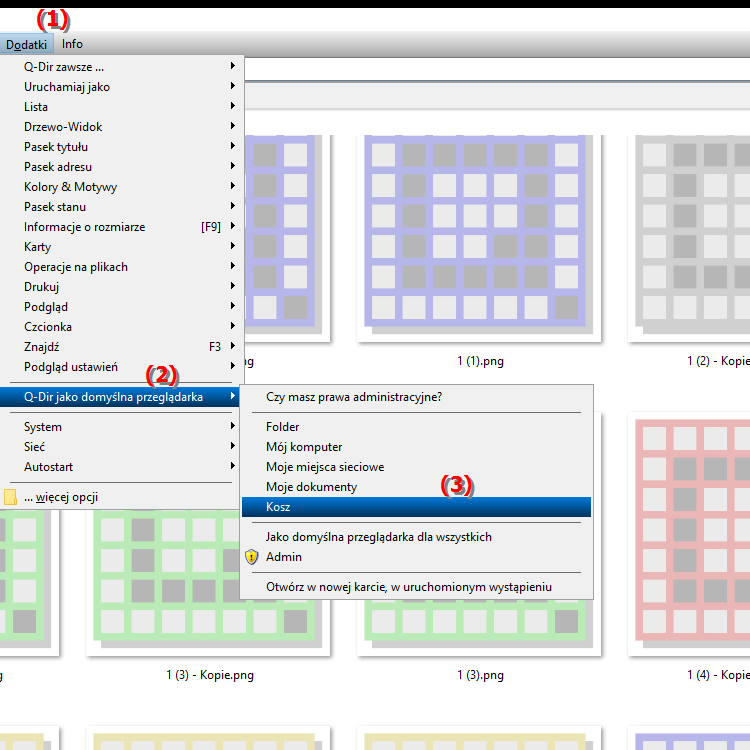Open the 'Pasek tytułu' submenu
Image resolution: width=750 pixels, height=750 pixels.
(122, 147)
